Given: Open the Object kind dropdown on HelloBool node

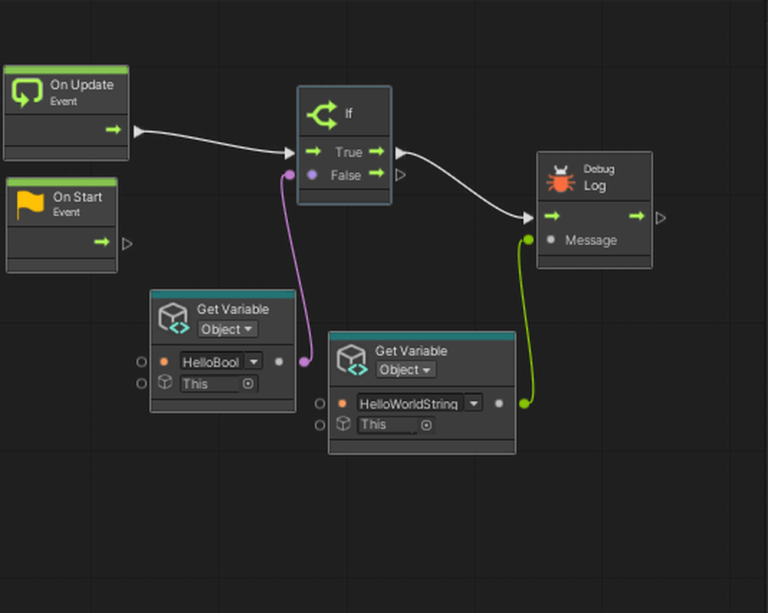Looking at the screenshot, I should click(x=227, y=329).
